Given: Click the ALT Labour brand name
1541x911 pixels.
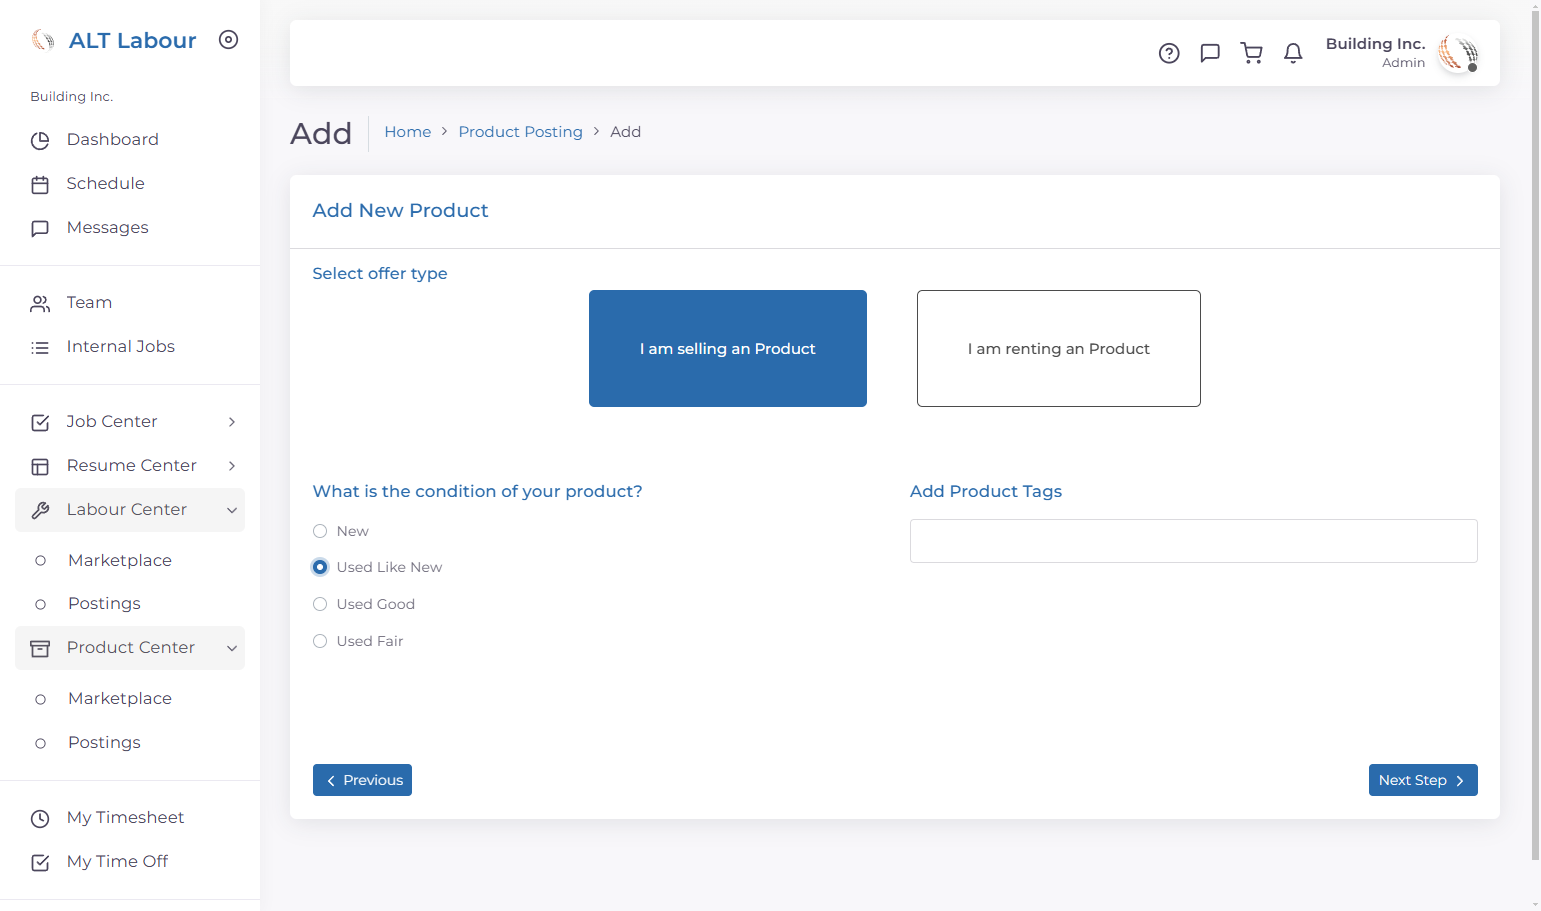Looking at the screenshot, I should [133, 40].
